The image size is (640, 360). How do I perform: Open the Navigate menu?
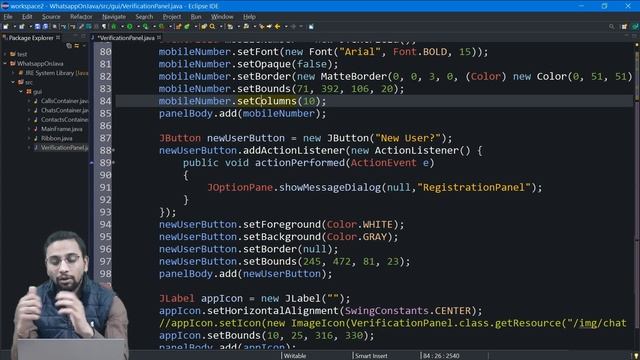(114, 17)
